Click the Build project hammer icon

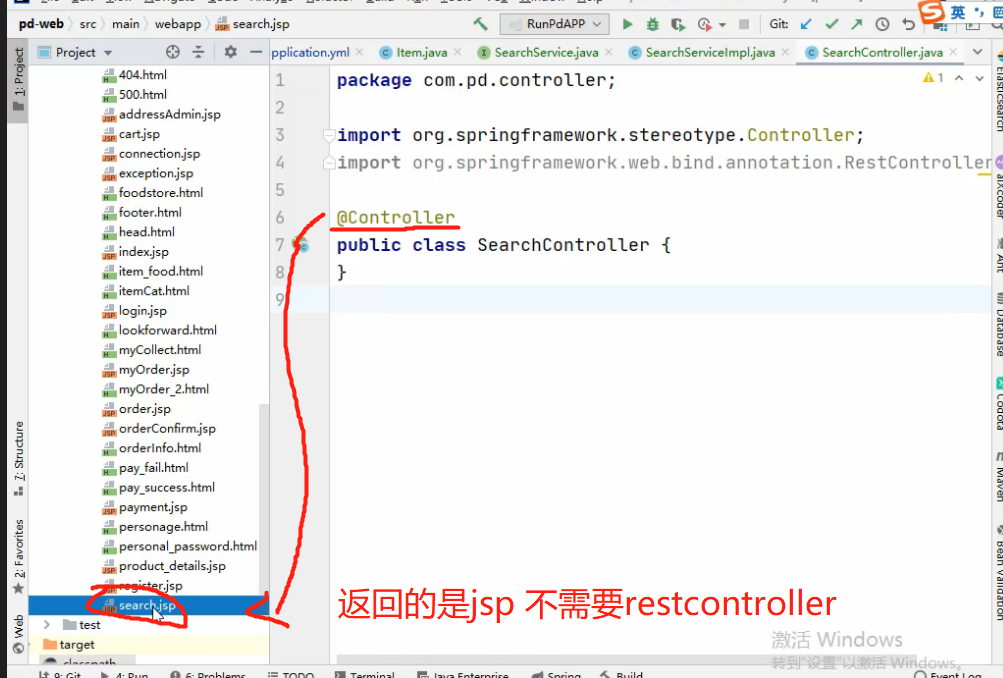click(480, 24)
